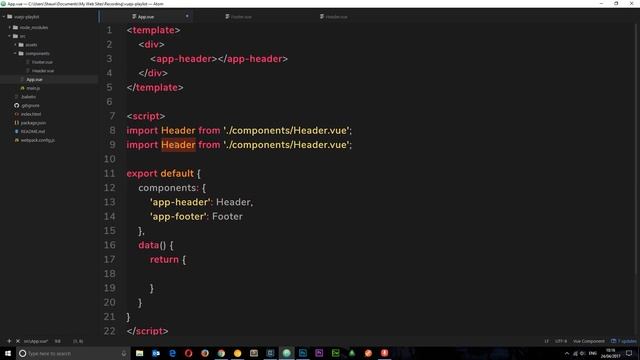The height and width of the screenshot is (360, 640).
Task: Select App.vue in the file tree
Action: 34,79
